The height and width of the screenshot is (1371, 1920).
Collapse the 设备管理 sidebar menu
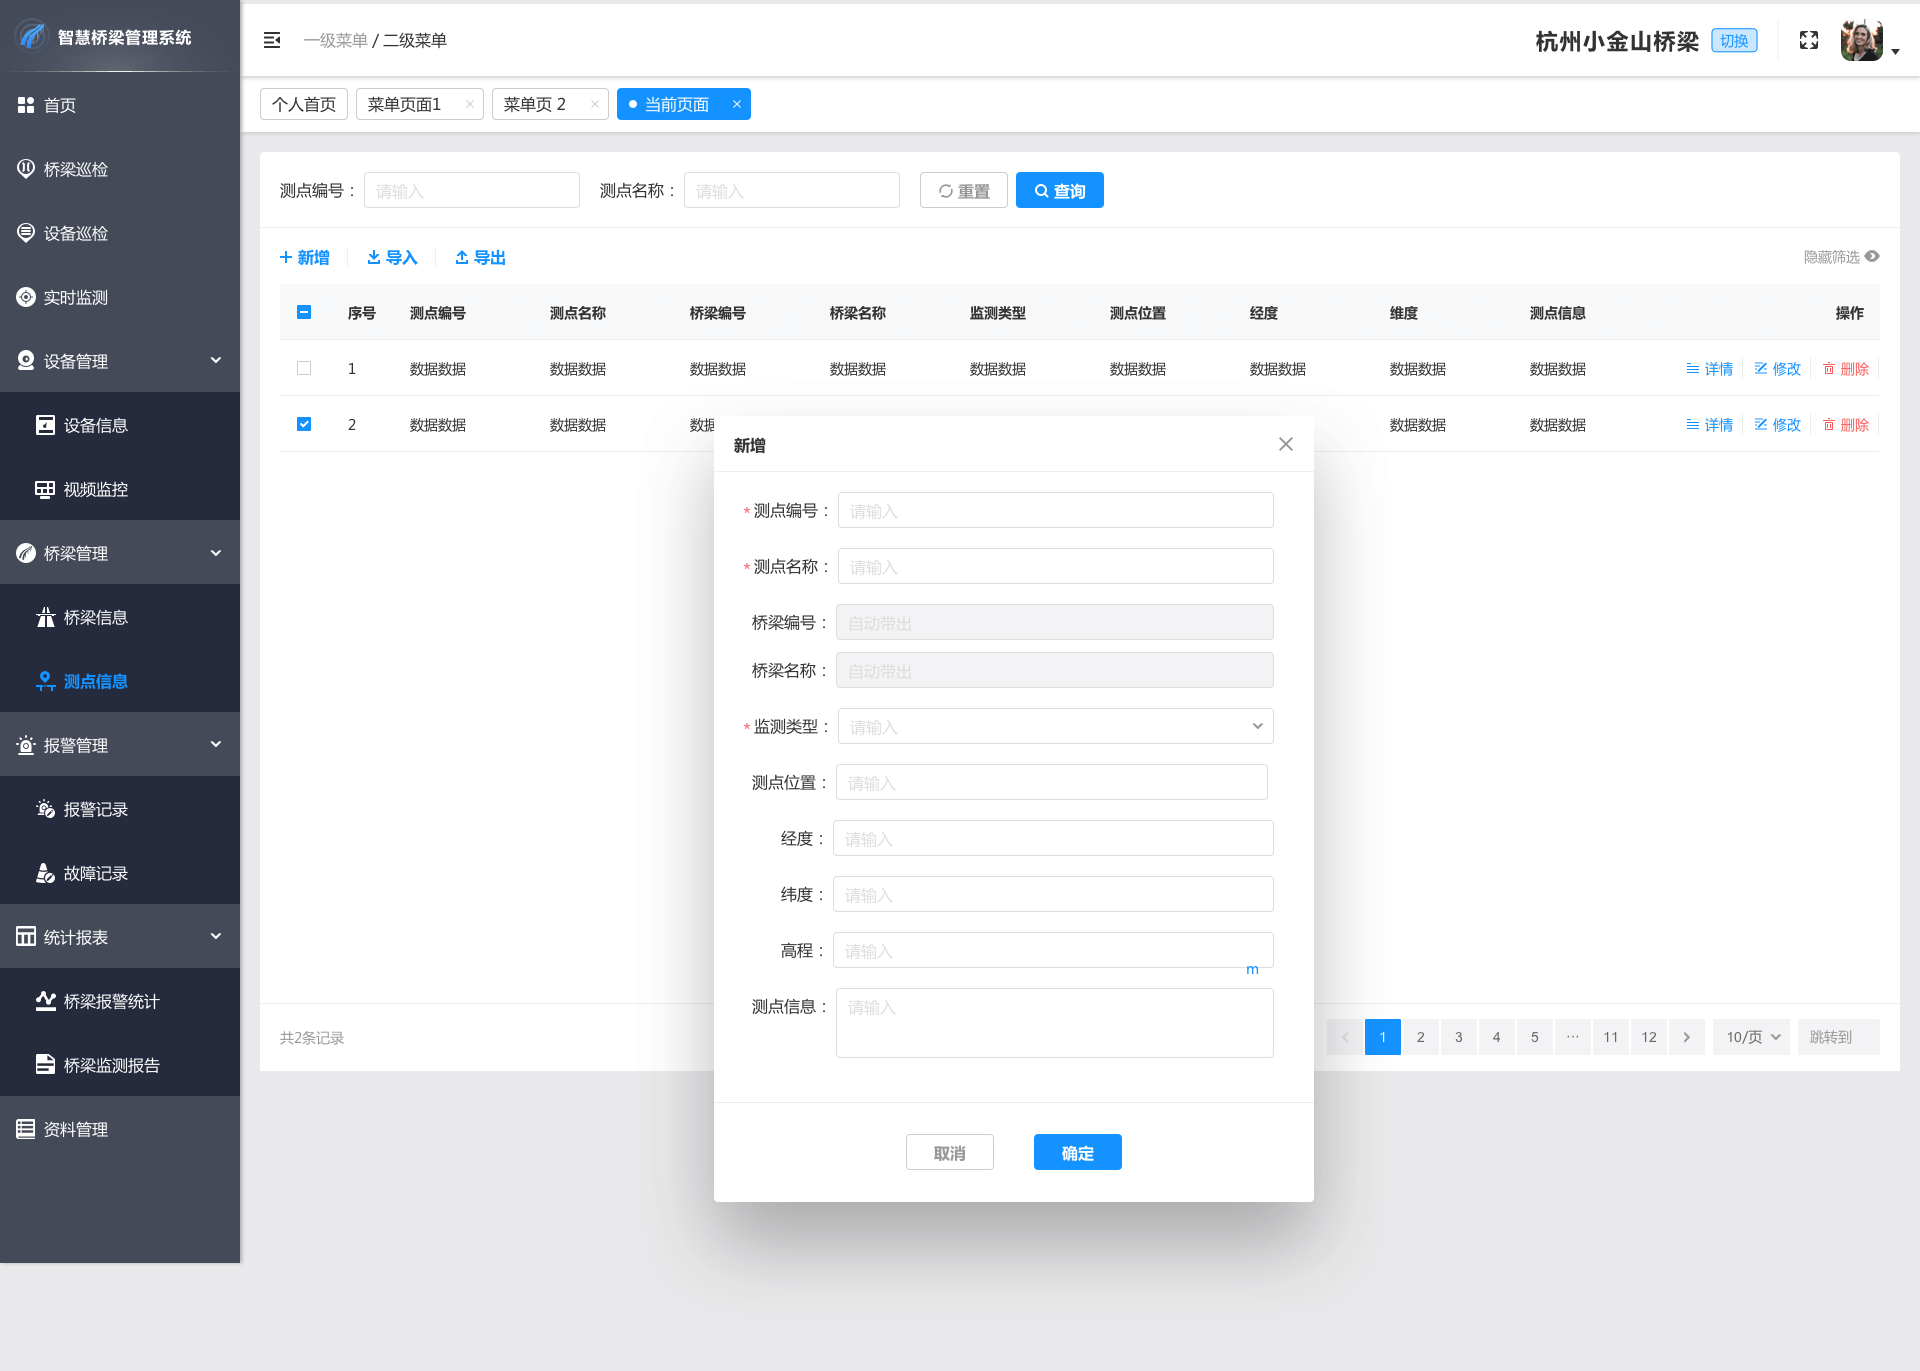point(120,361)
